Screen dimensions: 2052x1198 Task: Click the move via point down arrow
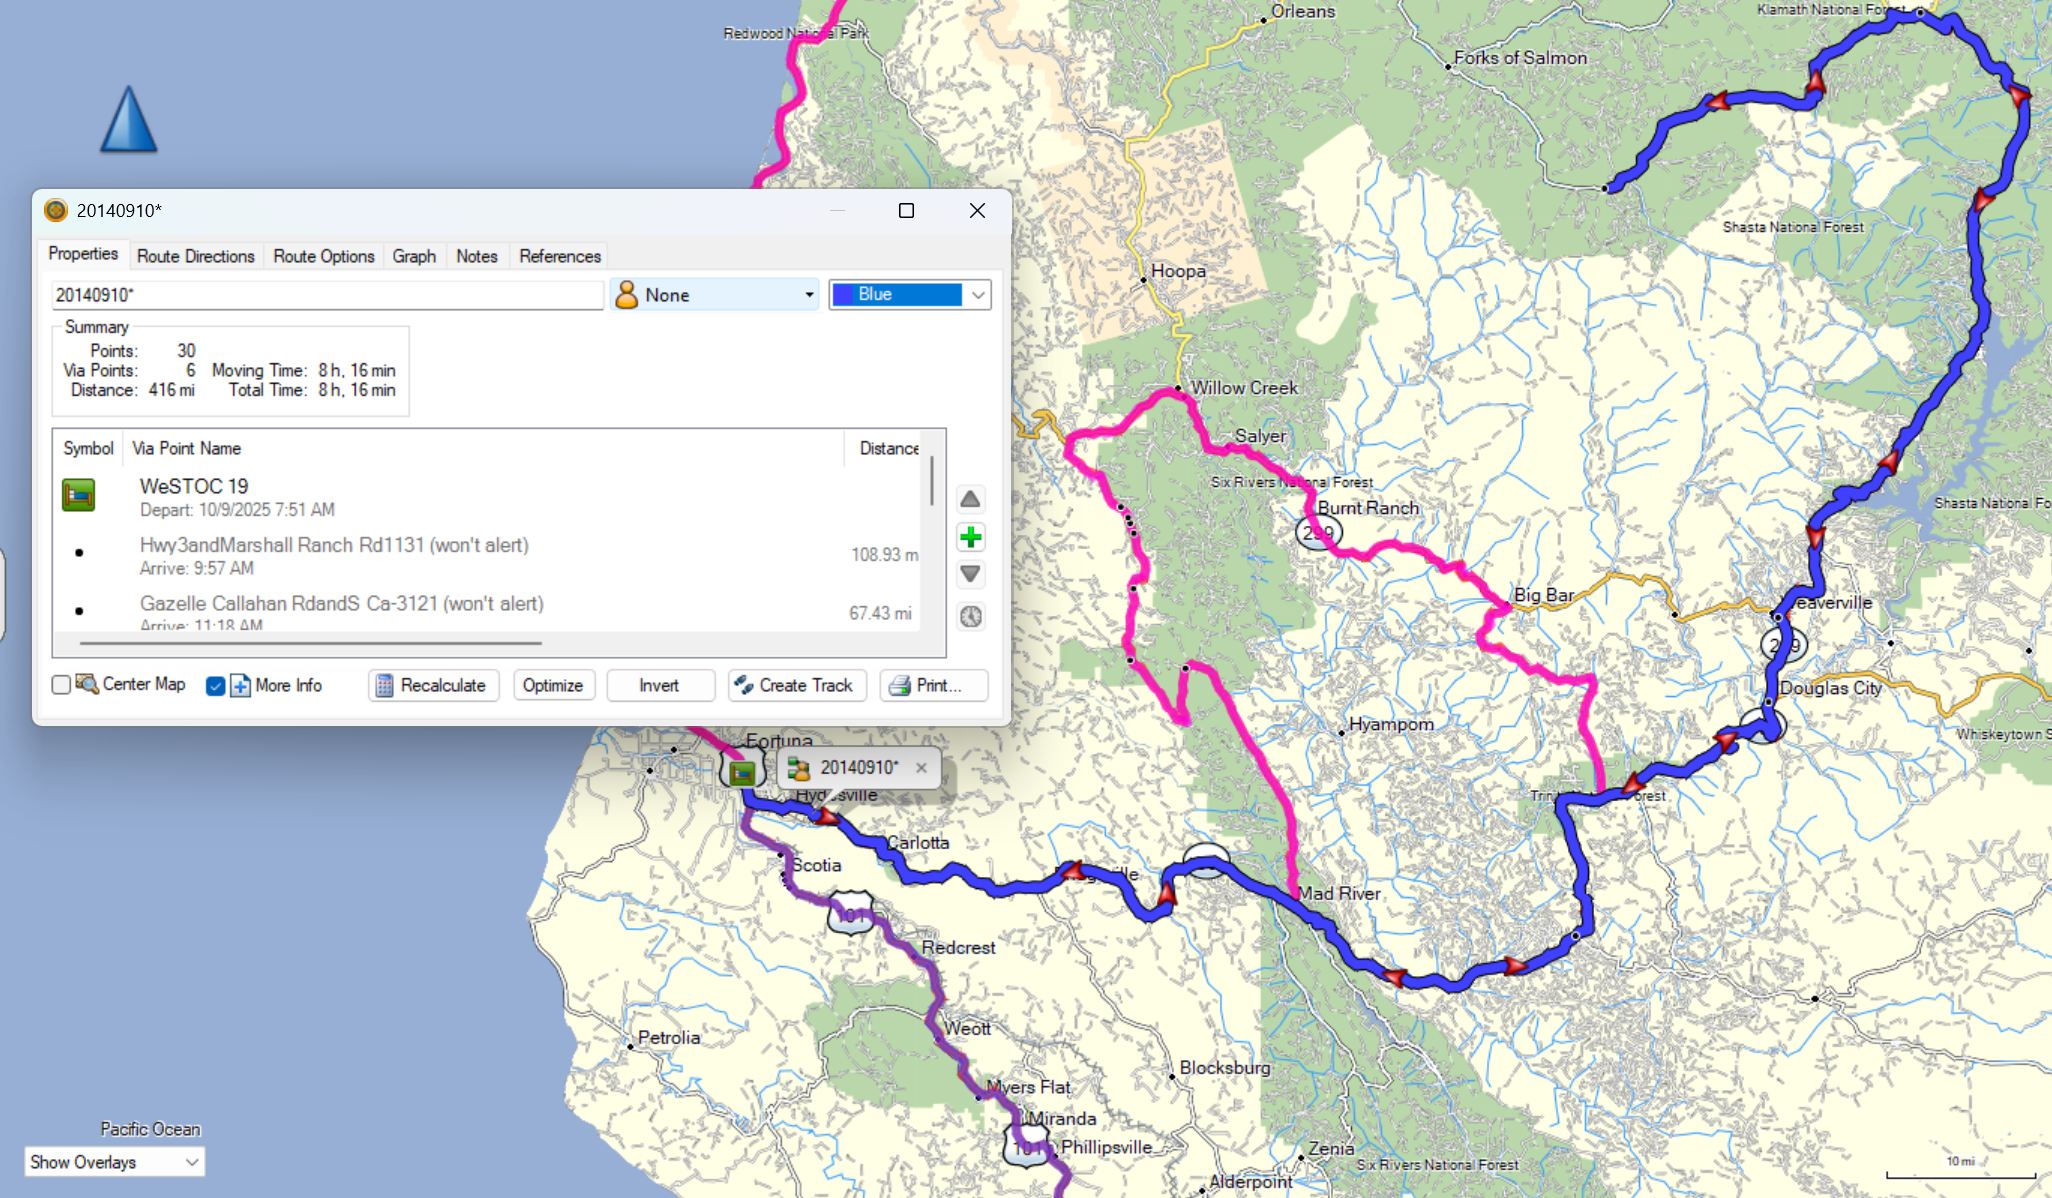click(x=970, y=575)
